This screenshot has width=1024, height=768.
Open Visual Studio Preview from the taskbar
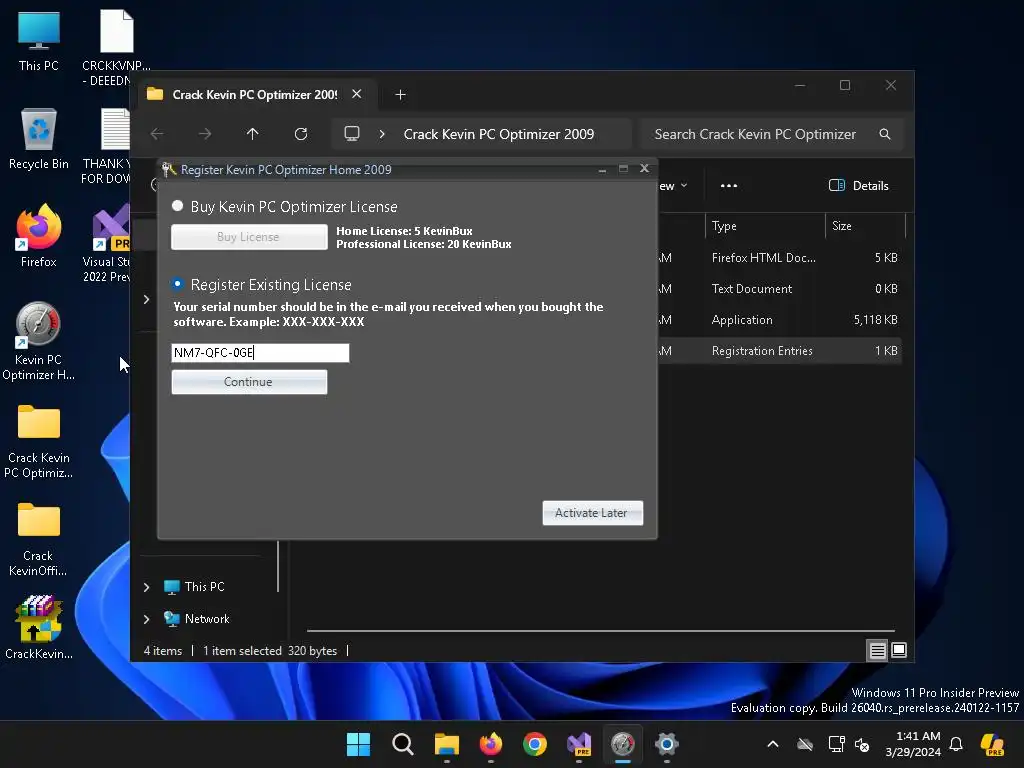click(x=579, y=744)
